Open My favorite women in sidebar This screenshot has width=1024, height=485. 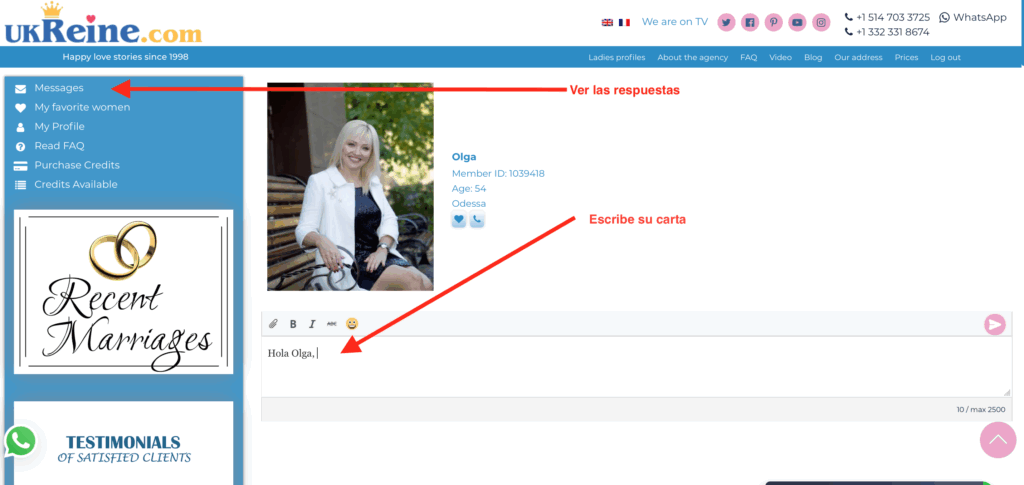coord(82,107)
